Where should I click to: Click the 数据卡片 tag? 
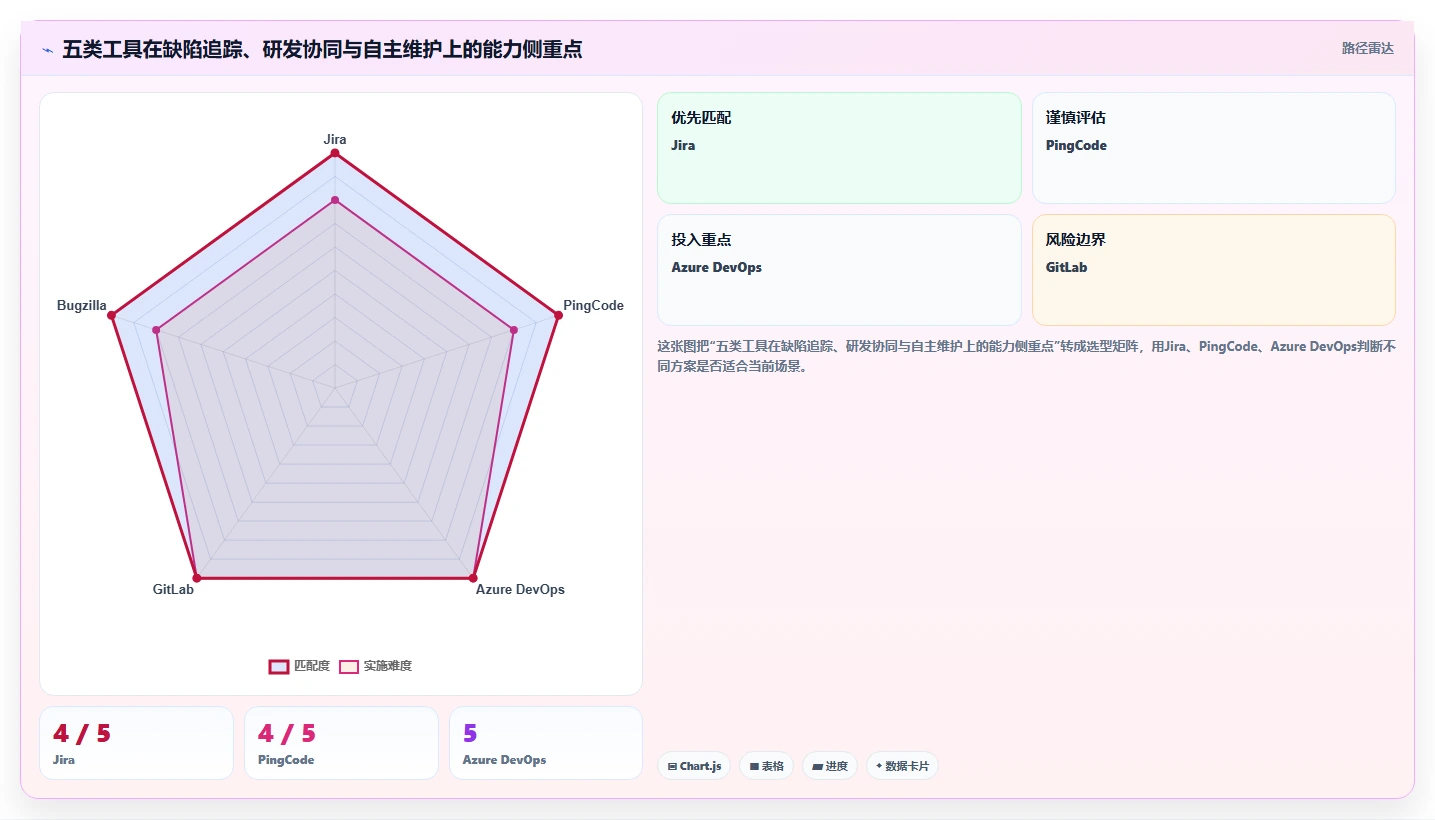pyautogui.click(x=902, y=766)
